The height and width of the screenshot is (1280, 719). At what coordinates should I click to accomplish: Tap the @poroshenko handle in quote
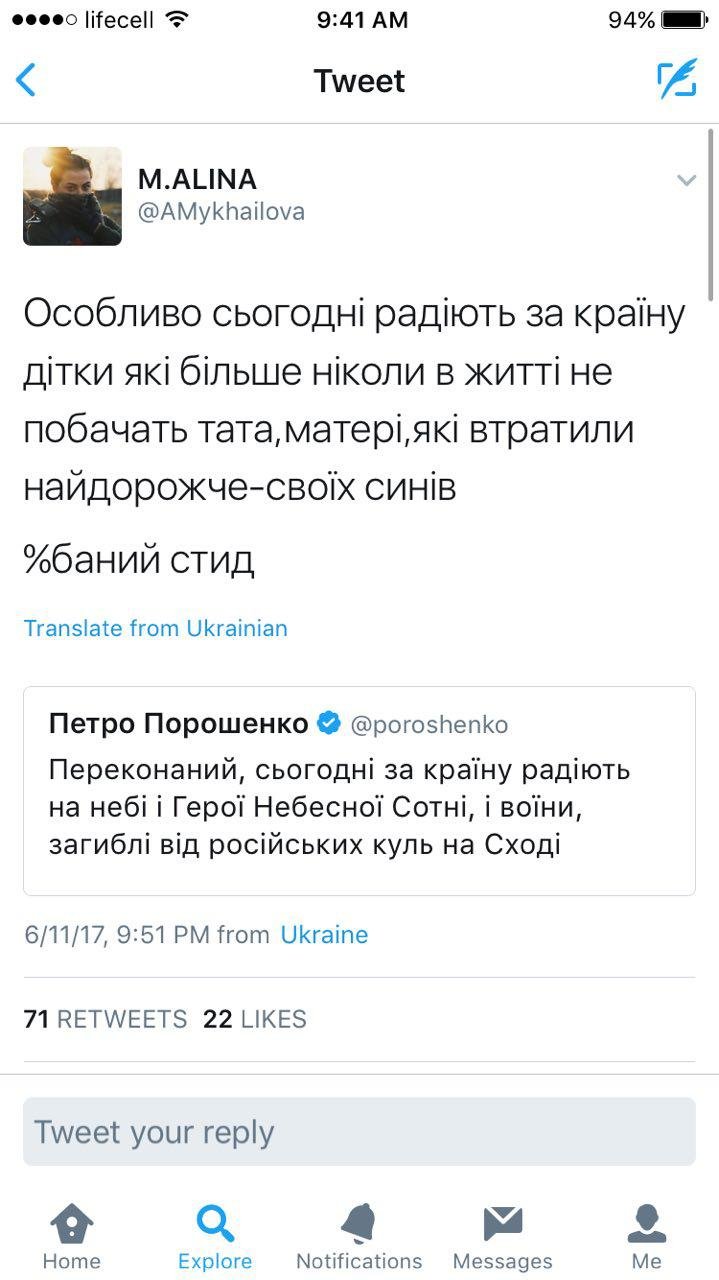430,725
